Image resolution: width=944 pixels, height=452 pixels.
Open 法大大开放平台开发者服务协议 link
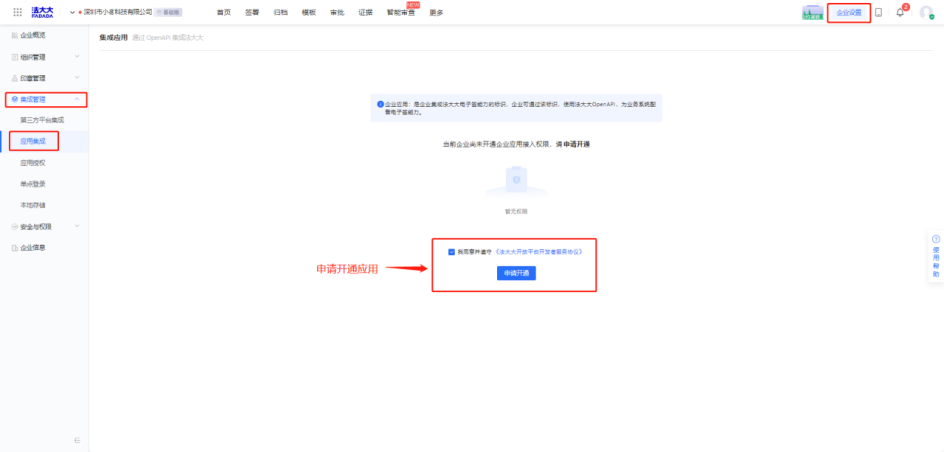538,252
